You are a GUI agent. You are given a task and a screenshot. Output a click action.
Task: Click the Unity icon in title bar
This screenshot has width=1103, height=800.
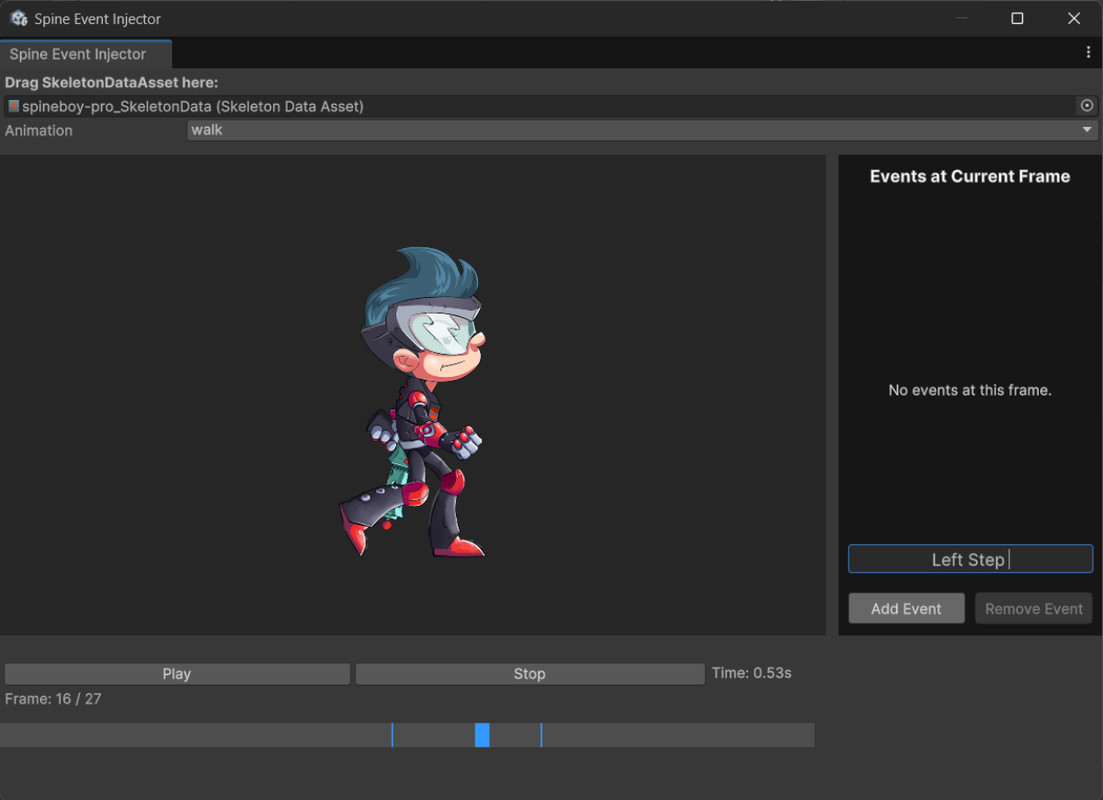19,18
